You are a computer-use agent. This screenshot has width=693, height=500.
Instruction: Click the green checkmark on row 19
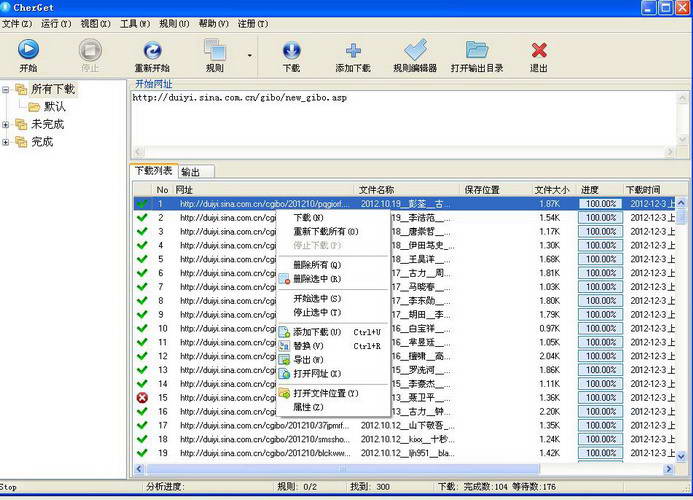(x=142, y=453)
